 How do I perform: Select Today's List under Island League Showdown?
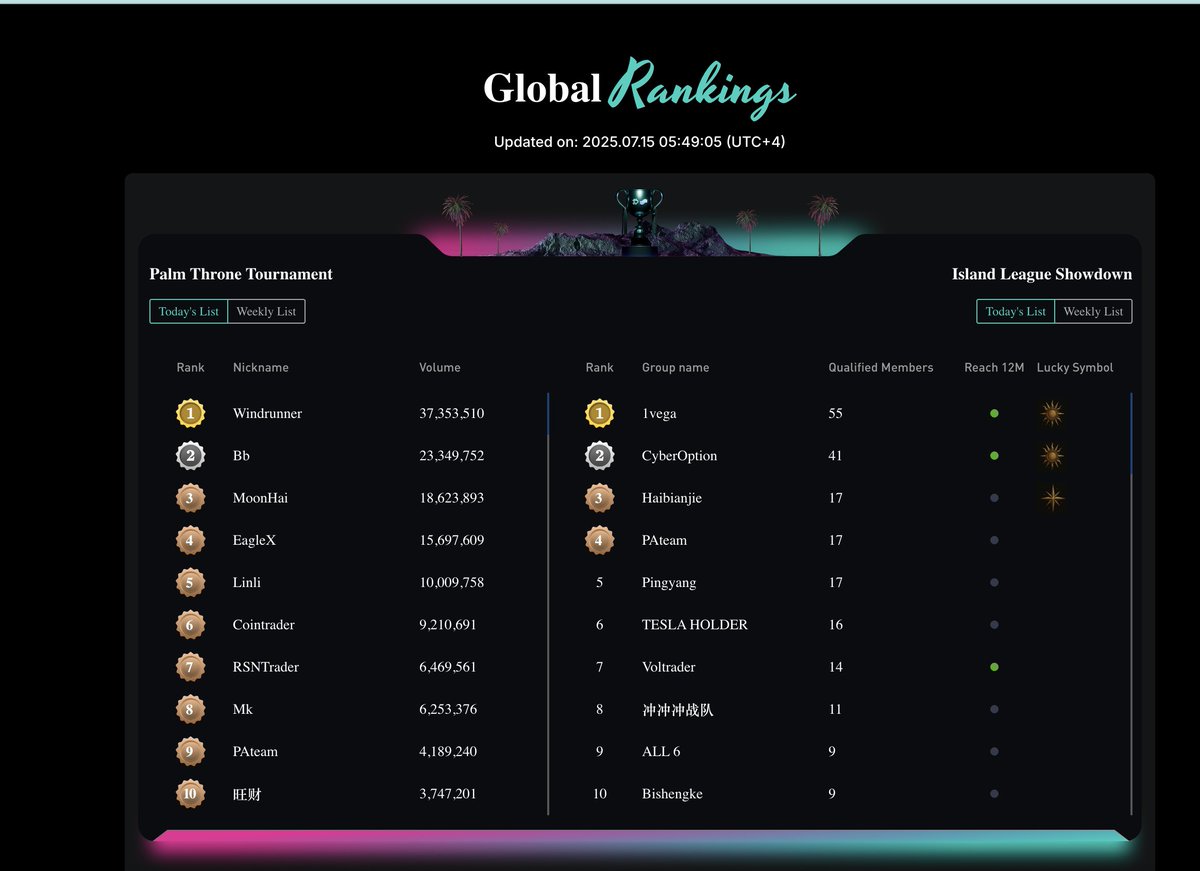(1016, 312)
